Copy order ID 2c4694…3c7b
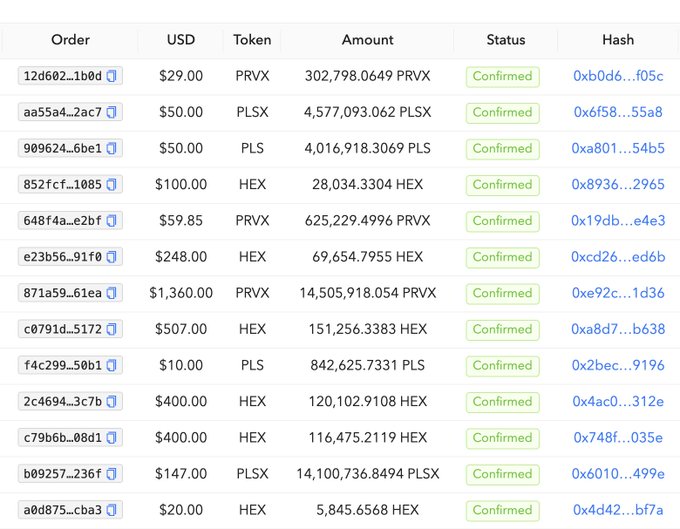Image resolution: width=680 pixels, height=529 pixels. tap(111, 401)
